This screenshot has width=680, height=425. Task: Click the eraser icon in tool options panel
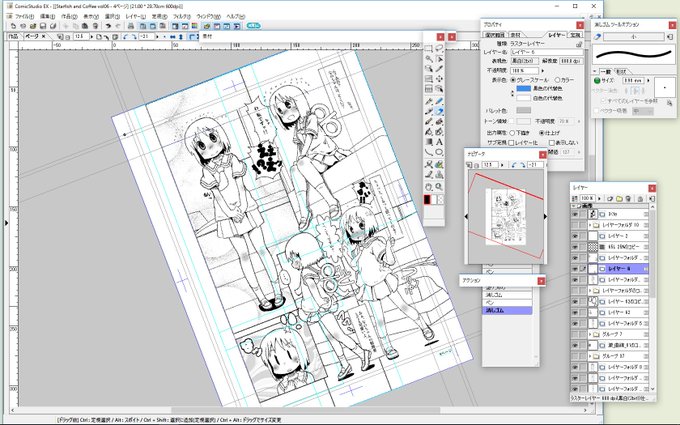(x=597, y=37)
